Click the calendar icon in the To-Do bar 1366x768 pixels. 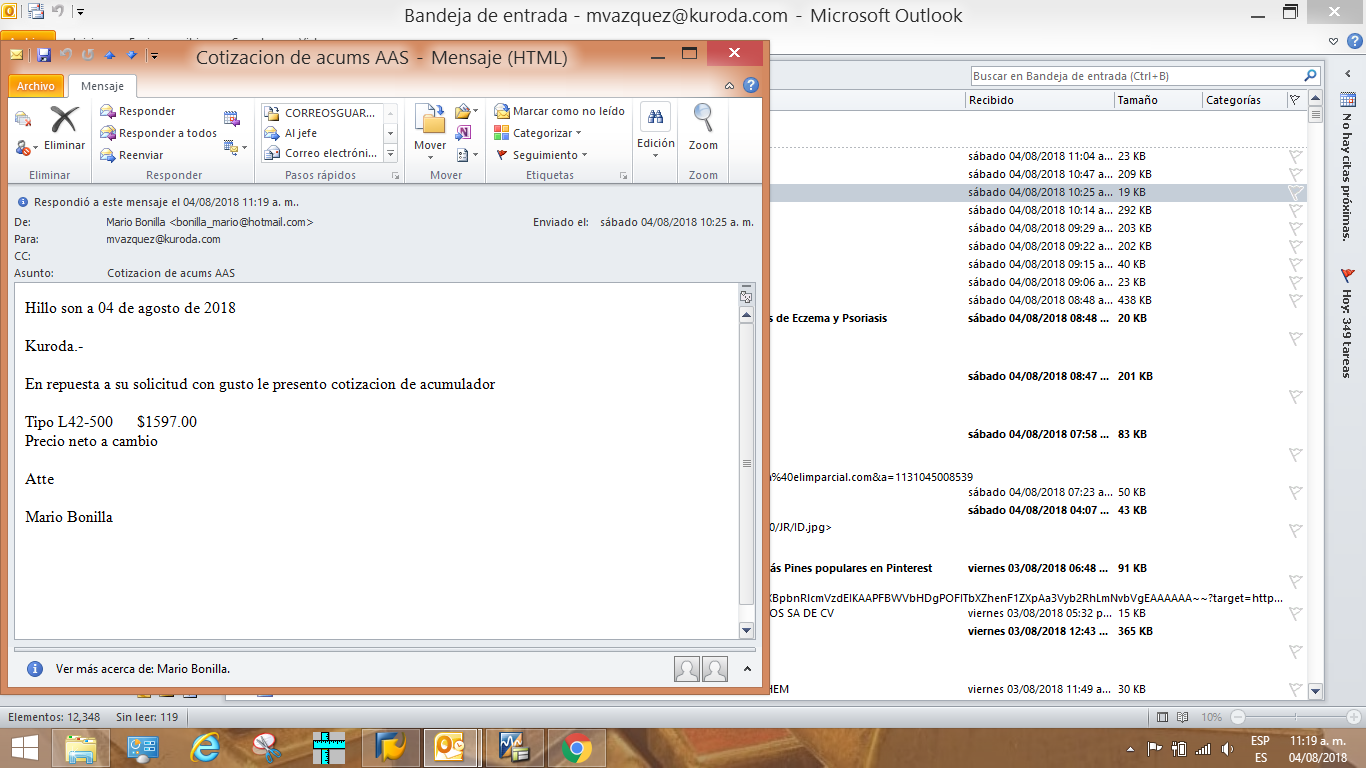[1347, 99]
